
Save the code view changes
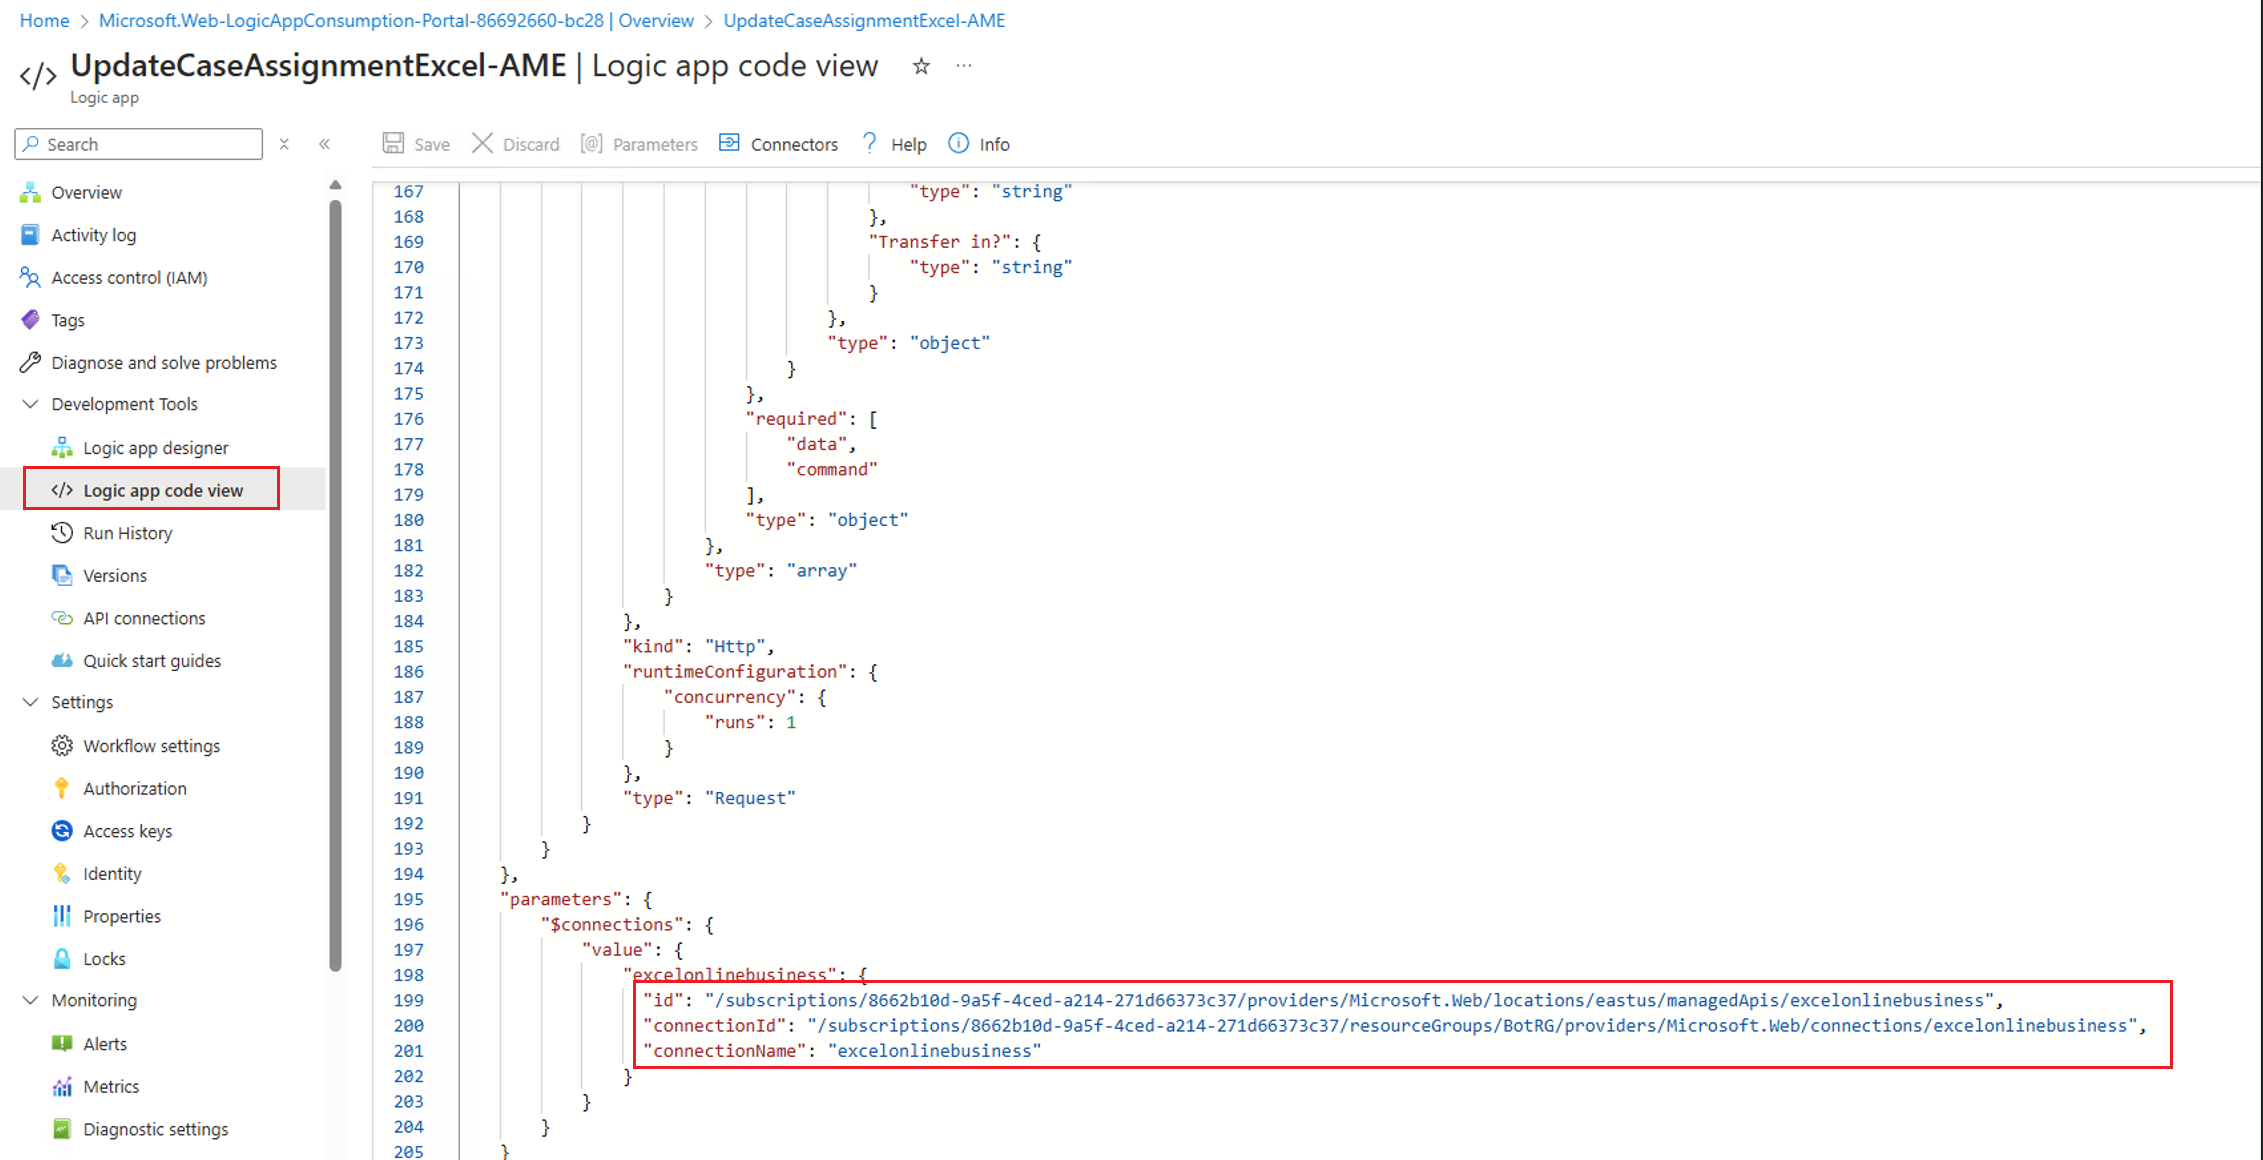pyautogui.click(x=417, y=144)
